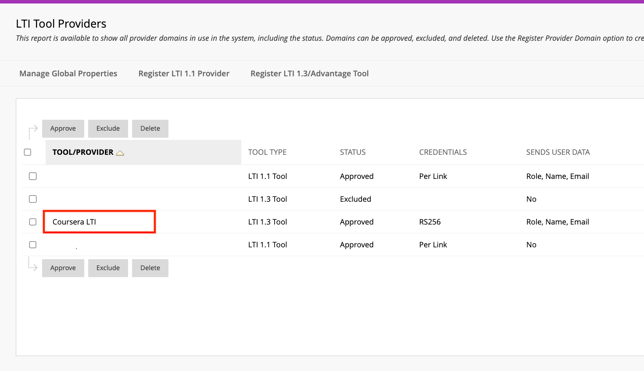Click the CREDENTIALS column header
This screenshot has width=644, height=371.
click(443, 152)
